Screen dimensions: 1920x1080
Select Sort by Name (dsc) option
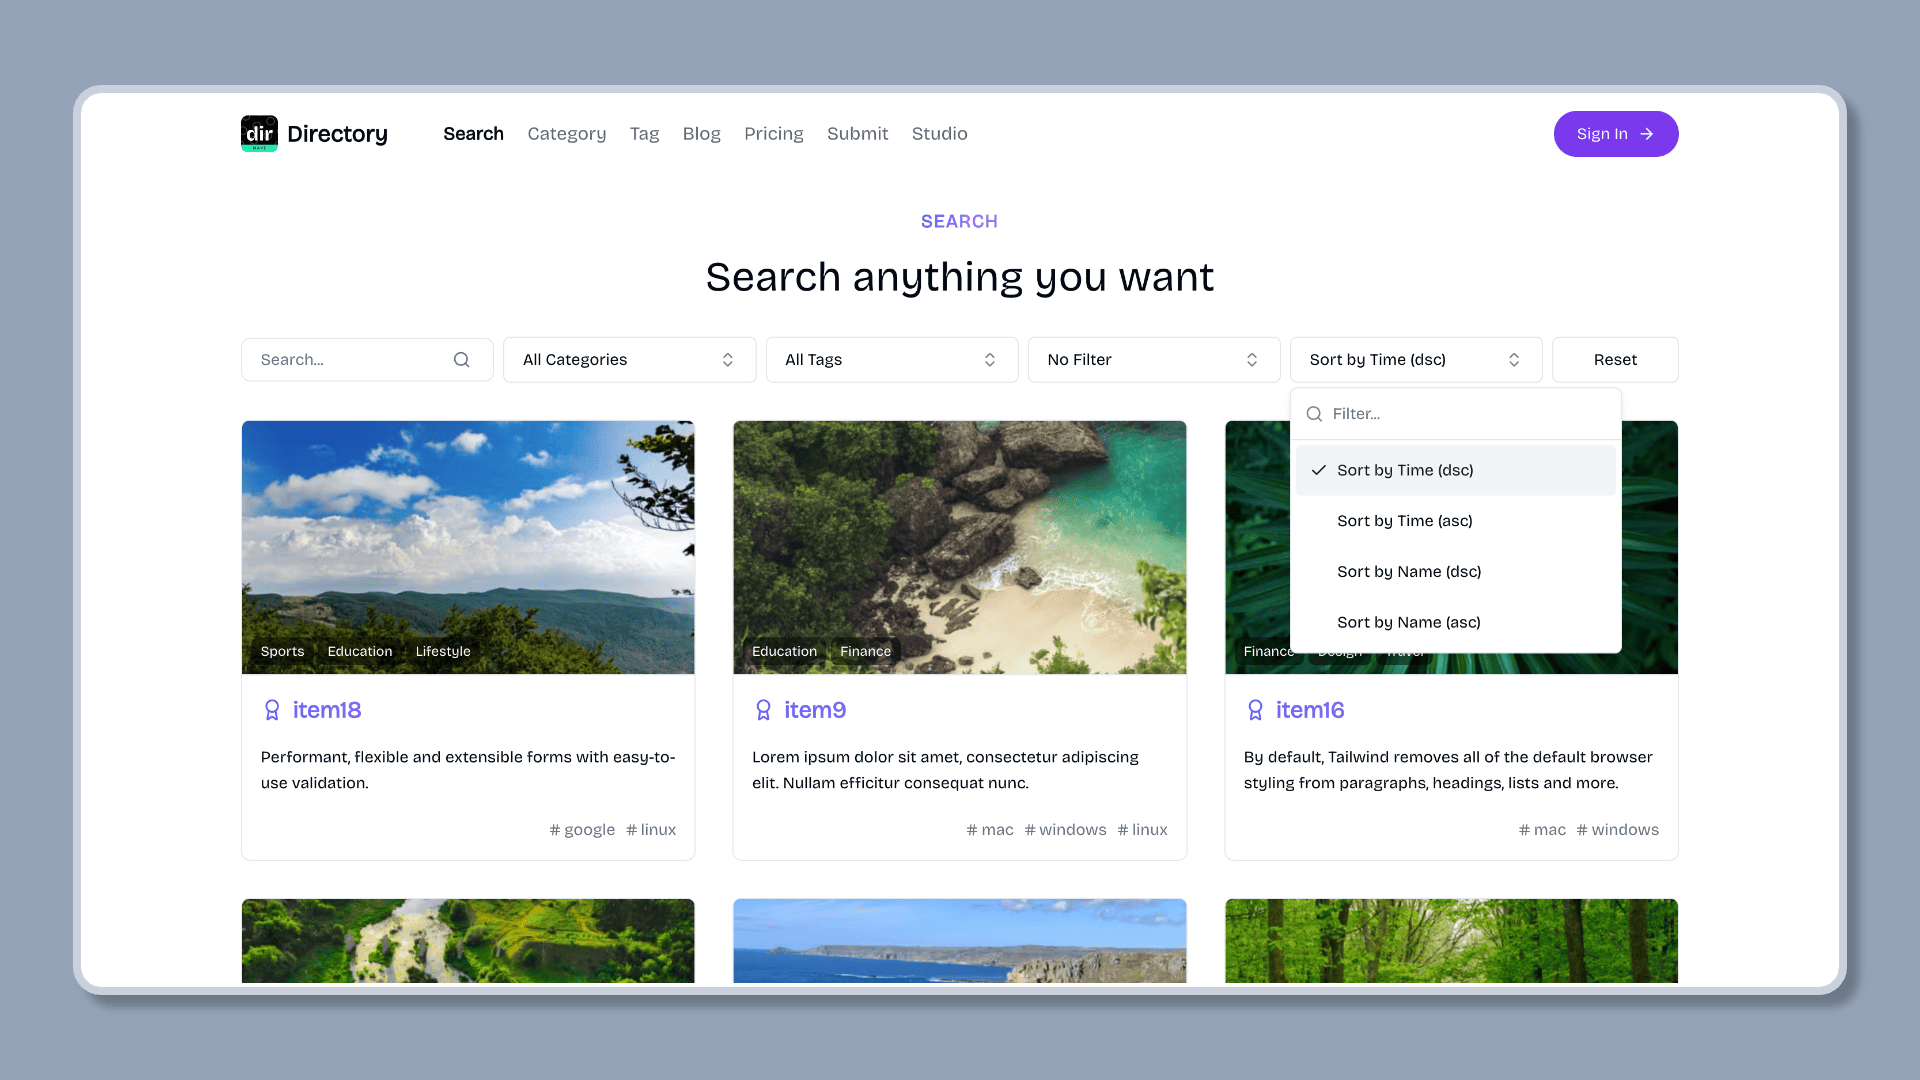pos(1408,571)
